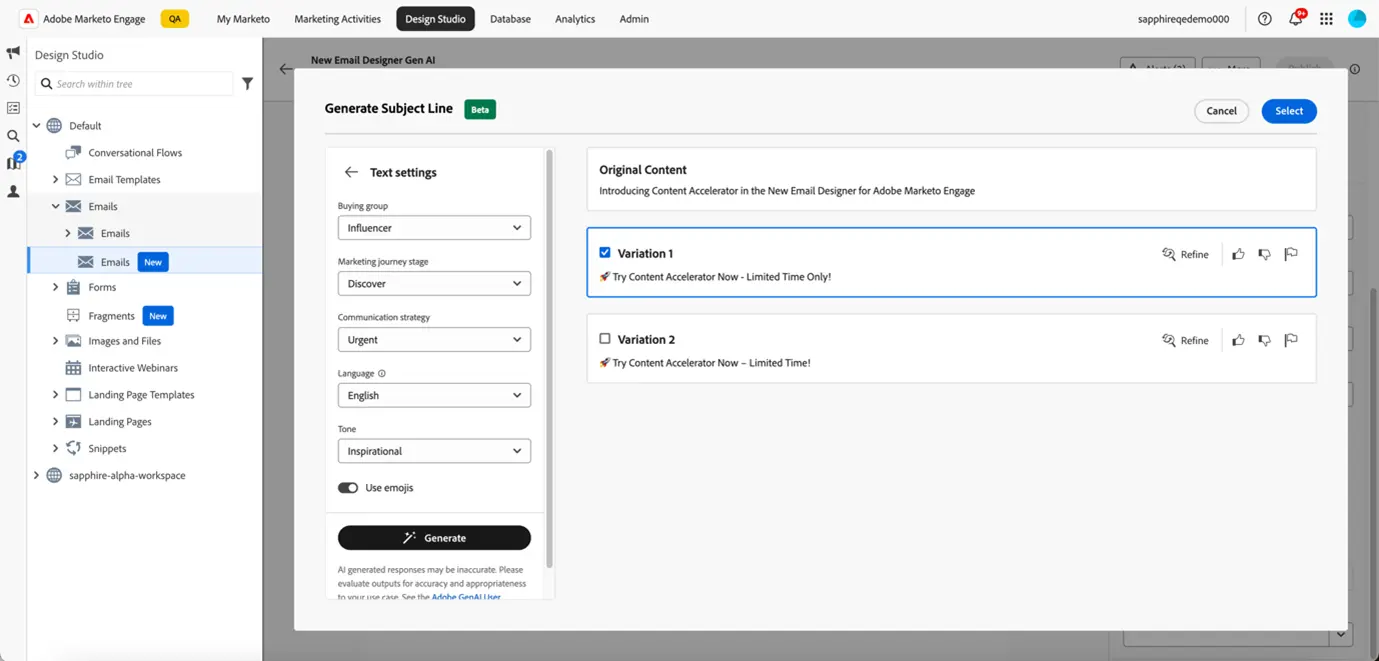Flag Variation 2

coord(1291,340)
